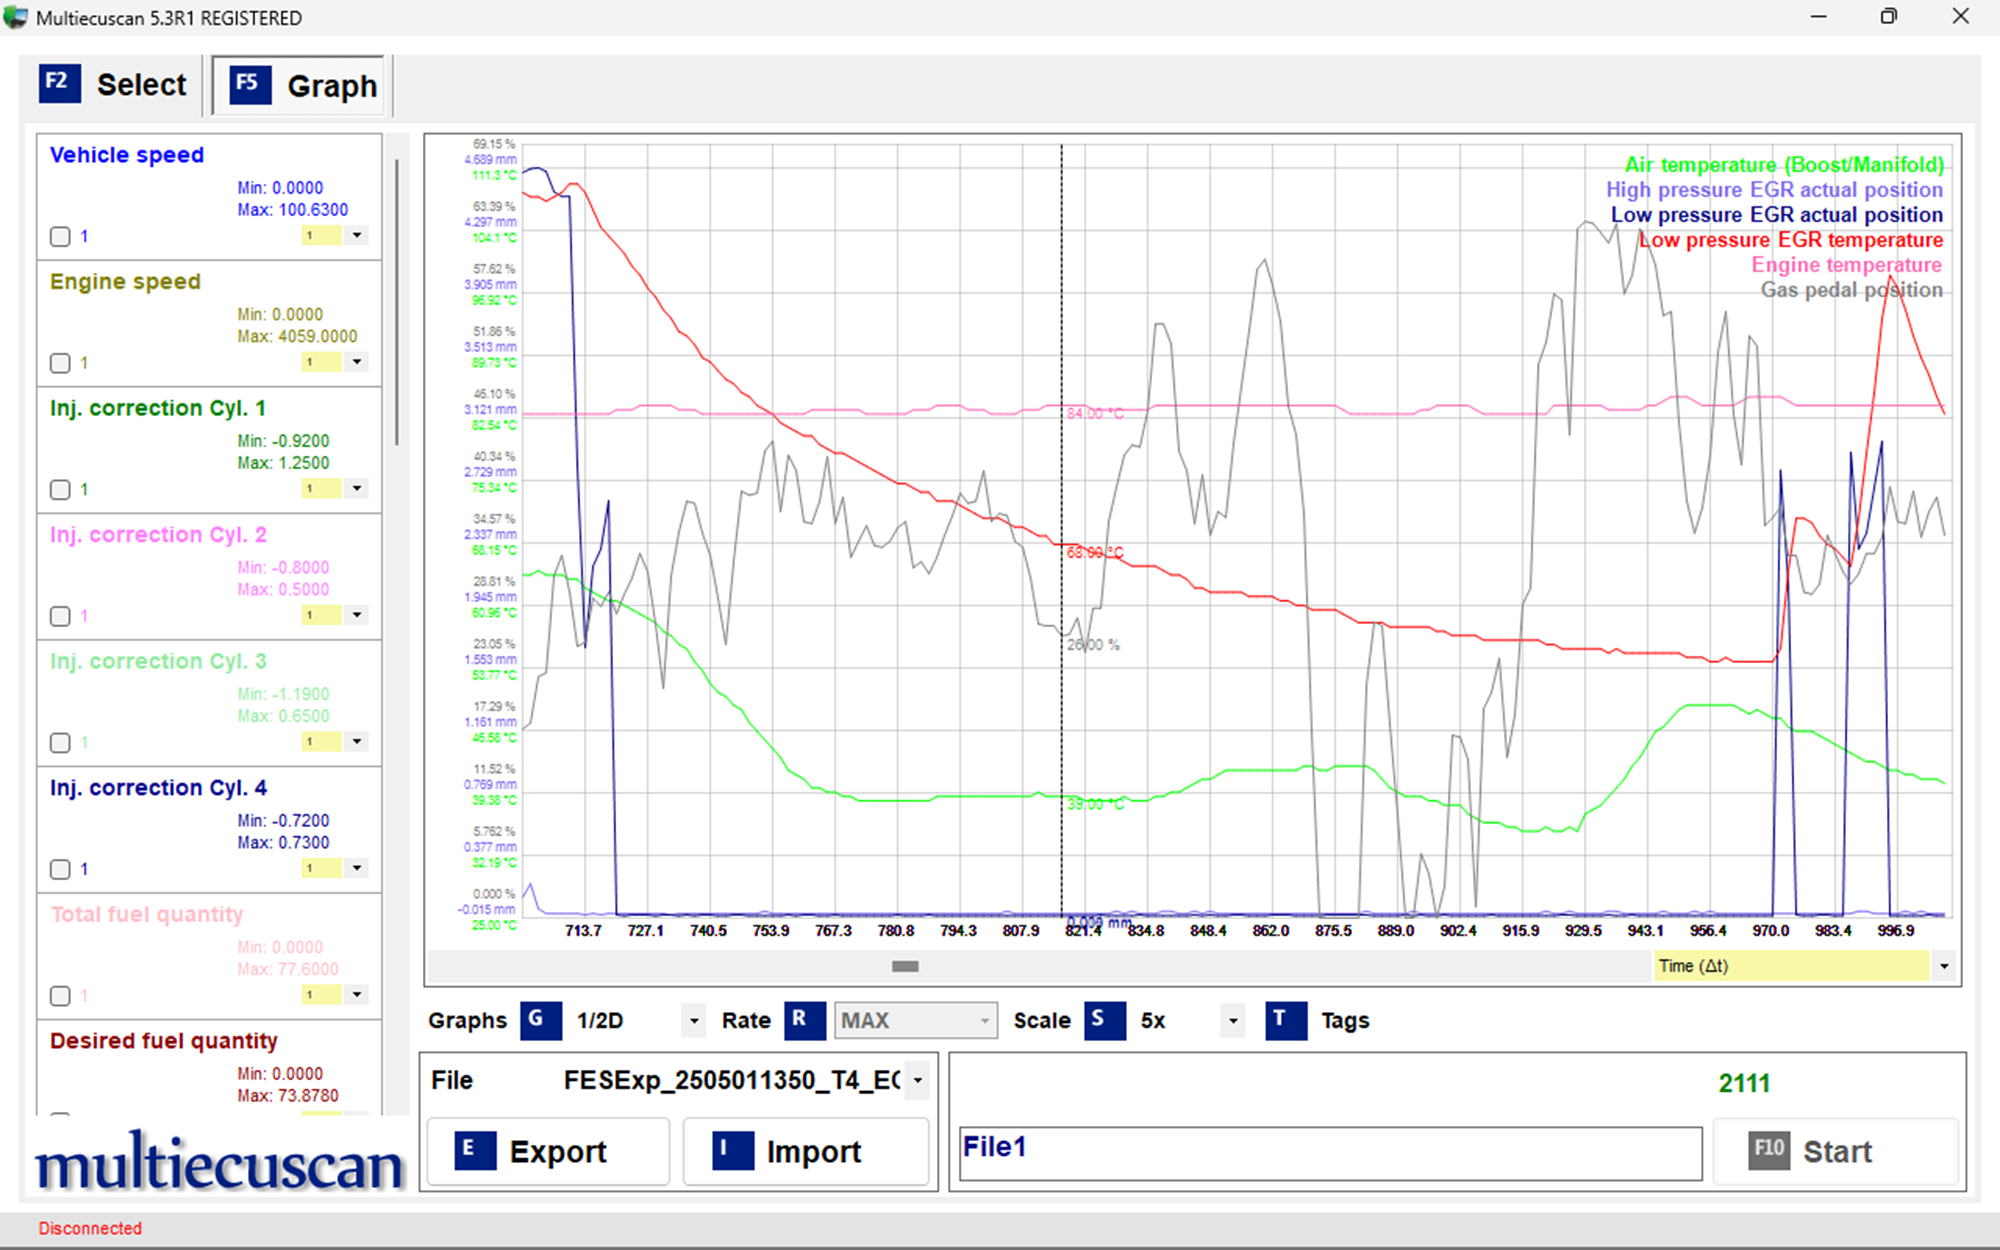Click Low pressure EGR temperature legend entry

[x=1790, y=240]
